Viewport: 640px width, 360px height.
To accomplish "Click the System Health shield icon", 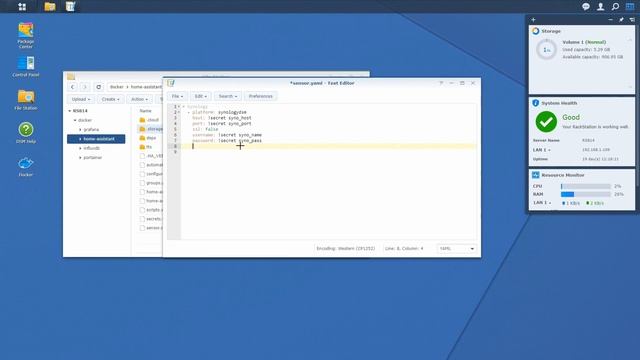I will click(x=536, y=103).
